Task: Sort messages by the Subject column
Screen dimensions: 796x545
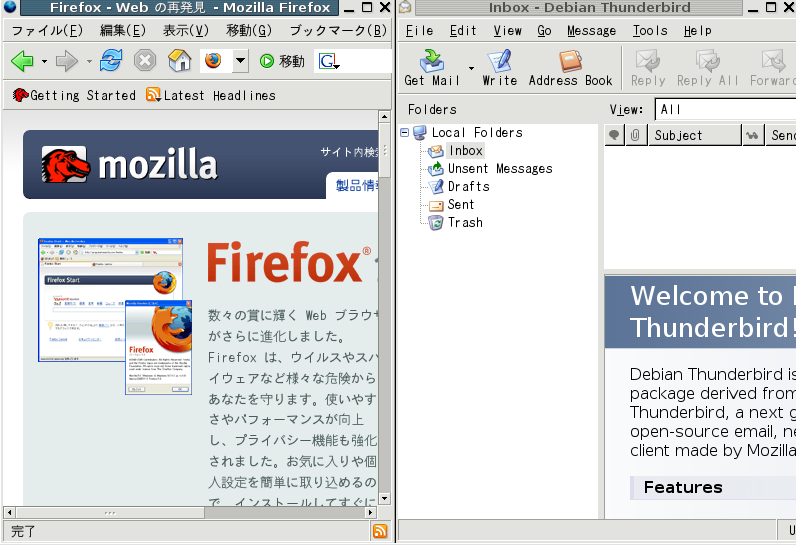Action: pos(694,135)
